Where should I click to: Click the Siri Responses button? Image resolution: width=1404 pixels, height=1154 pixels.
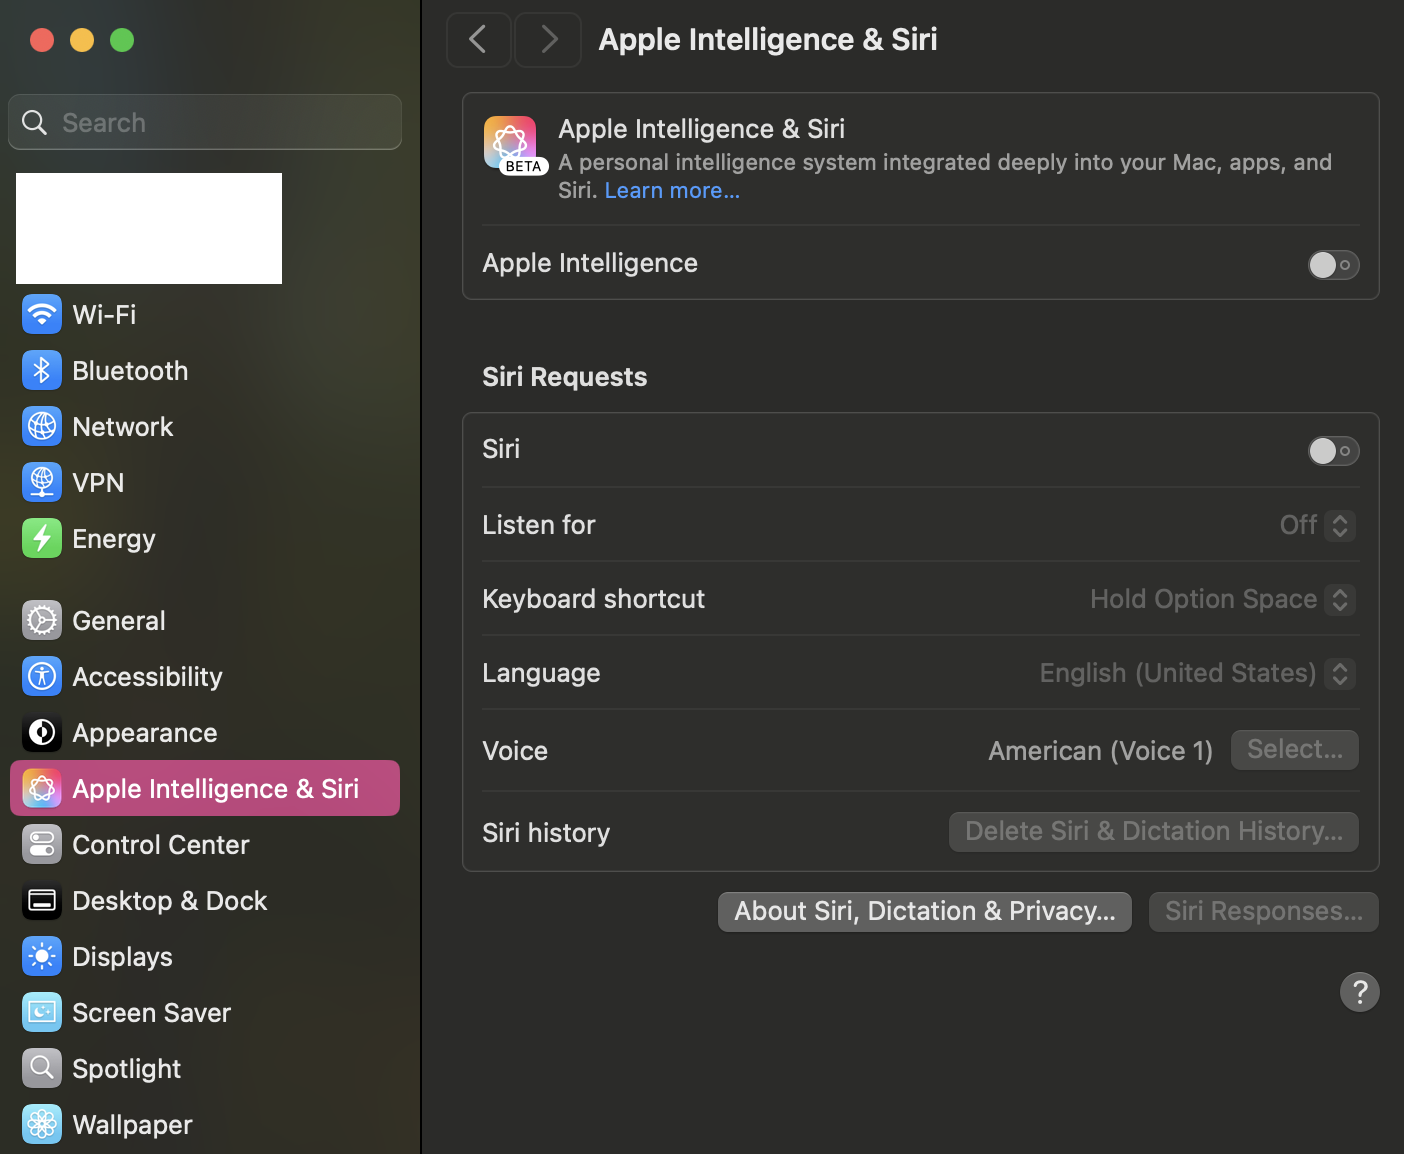[1264, 912]
